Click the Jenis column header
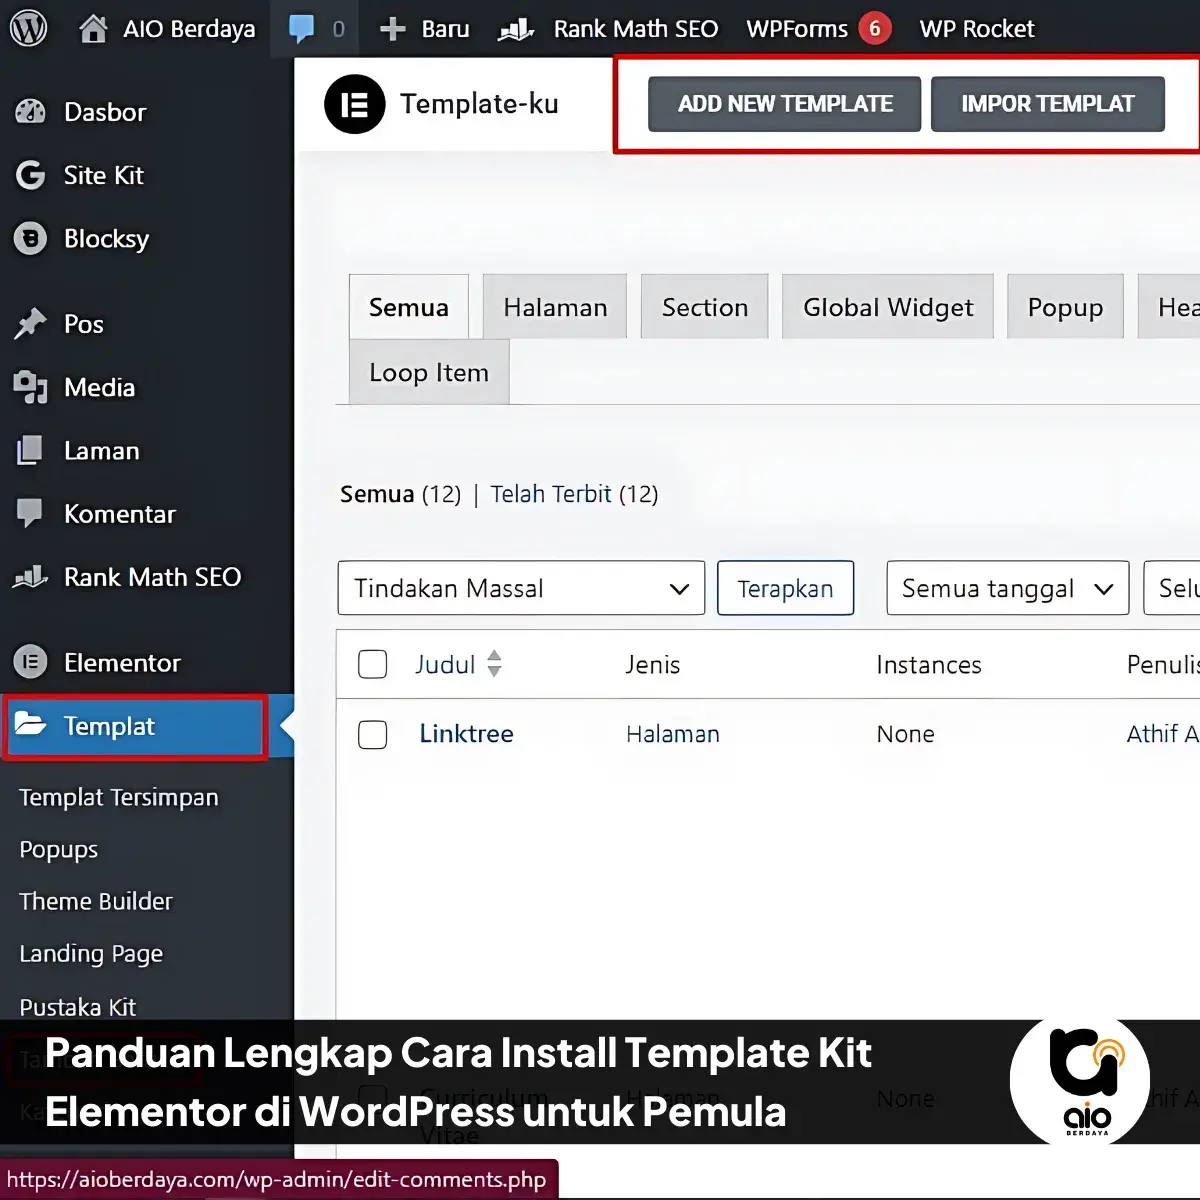The image size is (1200, 1200). (x=653, y=664)
